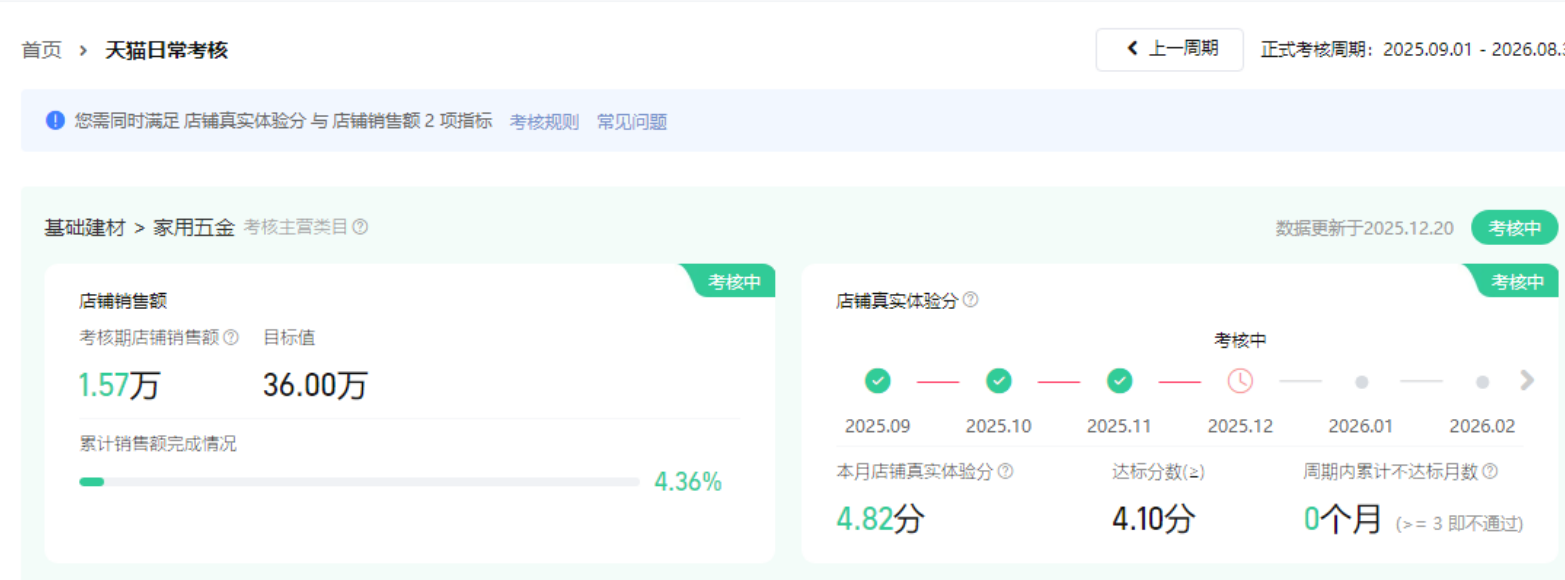The width and height of the screenshot is (1565, 580).
Task: Click the 4.36% completion value
Action: click(688, 482)
